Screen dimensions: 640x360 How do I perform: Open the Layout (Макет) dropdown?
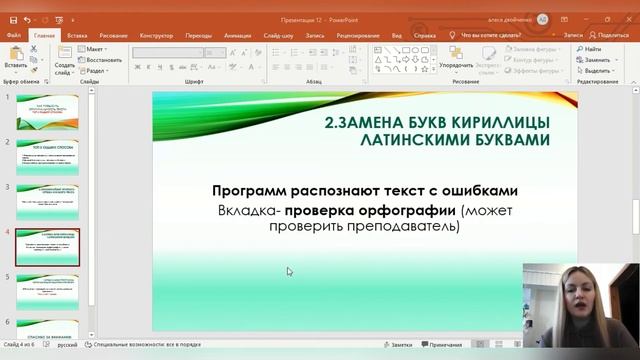point(93,49)
